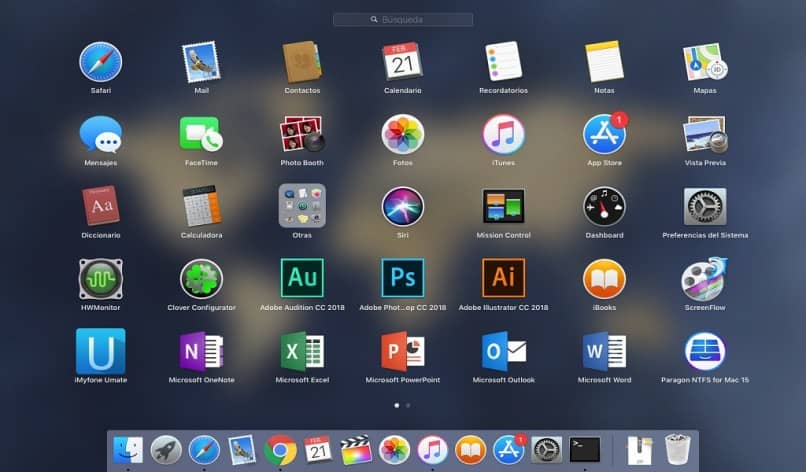Viewport: 806px width, 472px height.
Task: Start the FaceTime app
Action: (201, 135)
